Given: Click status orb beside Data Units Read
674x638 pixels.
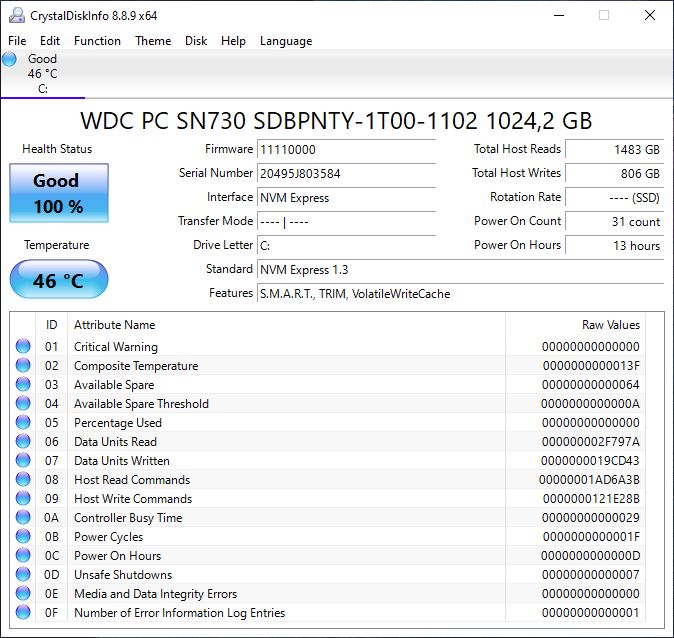Looking at the screenshot, I should click(x=23, y=441).
